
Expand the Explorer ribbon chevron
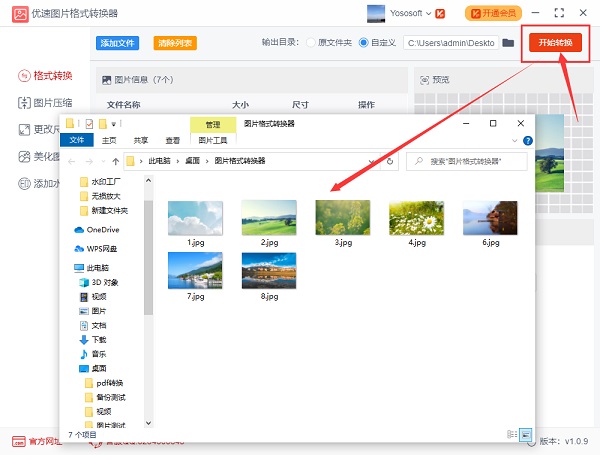coord(525,141)
